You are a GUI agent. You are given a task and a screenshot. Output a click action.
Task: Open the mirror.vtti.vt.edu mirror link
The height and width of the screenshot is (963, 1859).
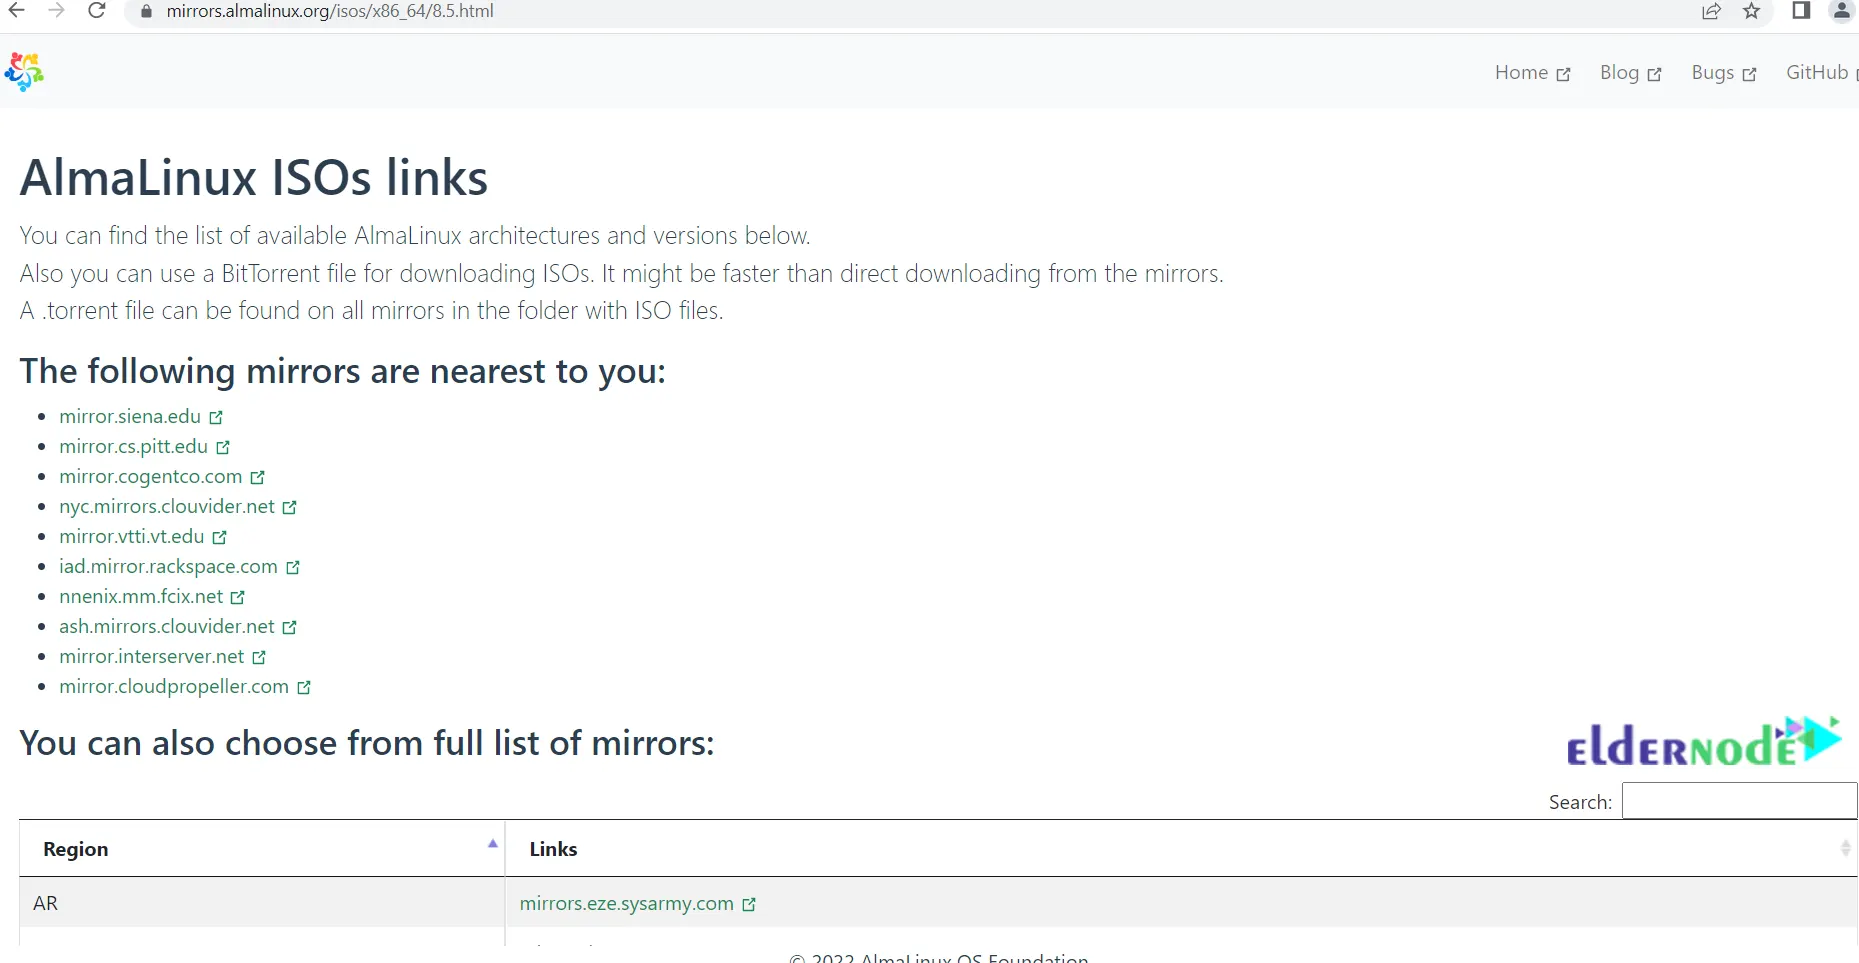point(132,536)
